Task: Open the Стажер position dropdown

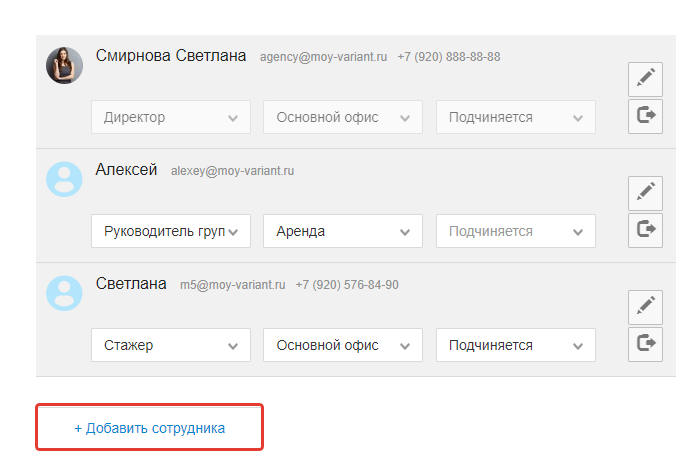Action: pos(171,345)
